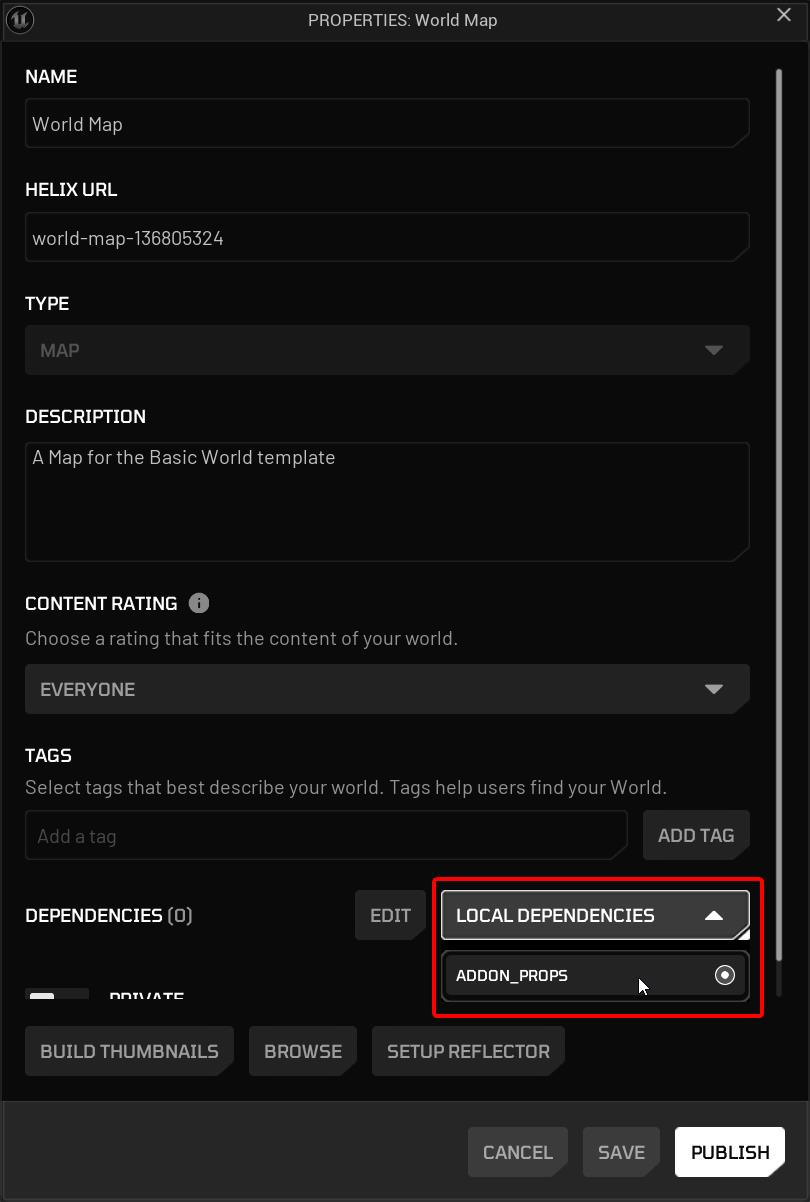This screenshot has width=810, height=1202.
Task: Click the Content Rating info icon
Action: click(x=199, y=603)
